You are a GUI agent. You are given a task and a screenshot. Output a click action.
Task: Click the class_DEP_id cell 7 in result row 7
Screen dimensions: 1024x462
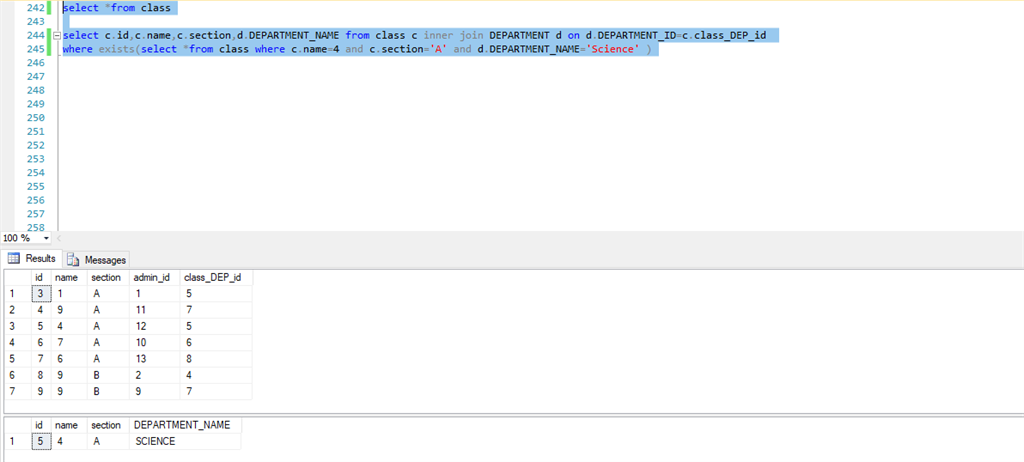(216, 392)
